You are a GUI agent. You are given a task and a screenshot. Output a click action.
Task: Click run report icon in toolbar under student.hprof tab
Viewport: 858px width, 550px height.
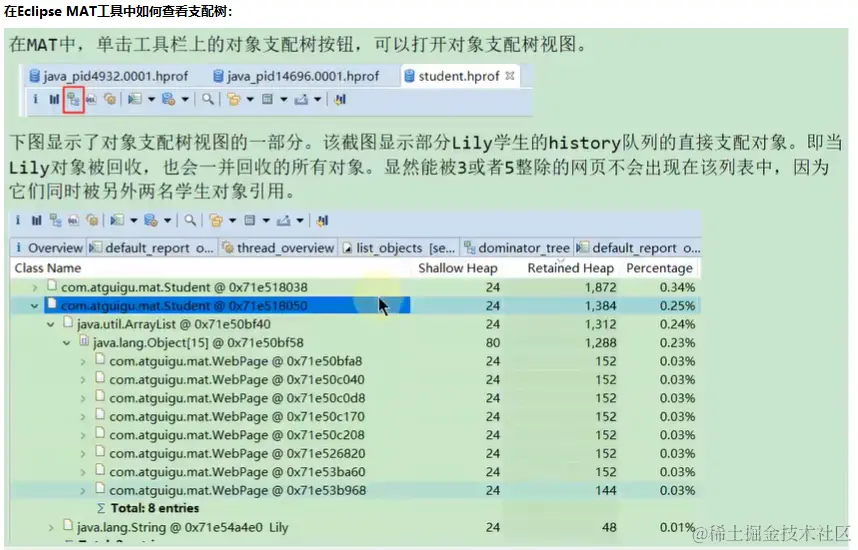pyautogui.click(x=135, y=99)
